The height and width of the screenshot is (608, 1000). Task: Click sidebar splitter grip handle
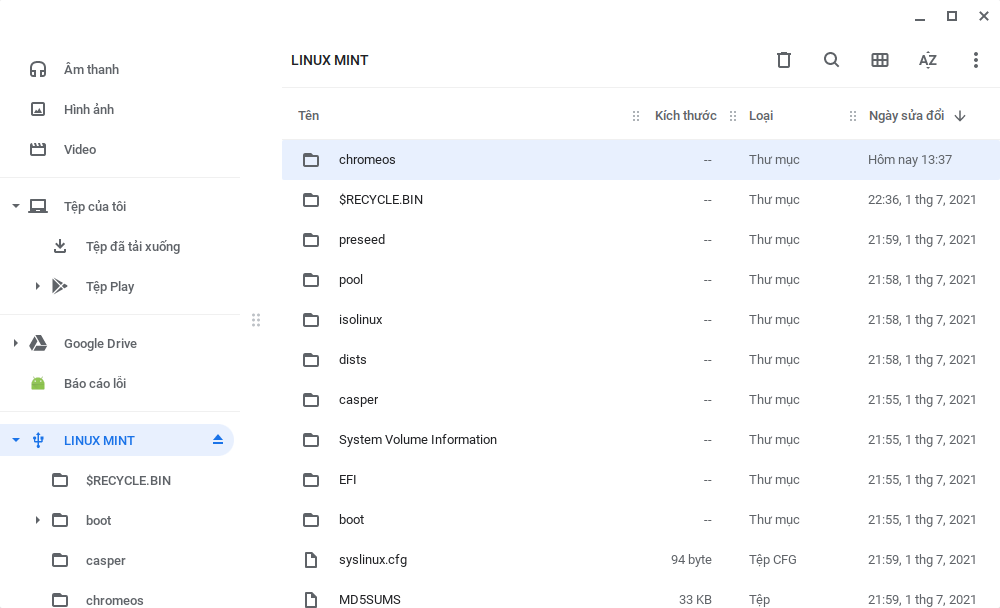256,320
